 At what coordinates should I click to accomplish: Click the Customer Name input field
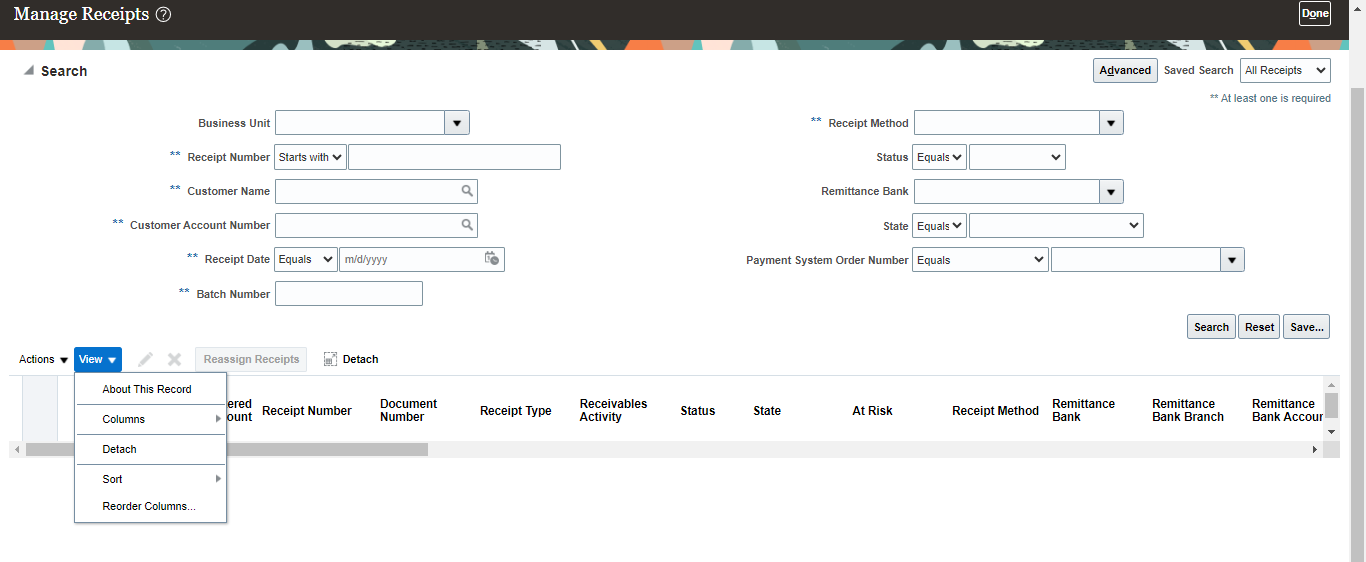pos(367,191)
